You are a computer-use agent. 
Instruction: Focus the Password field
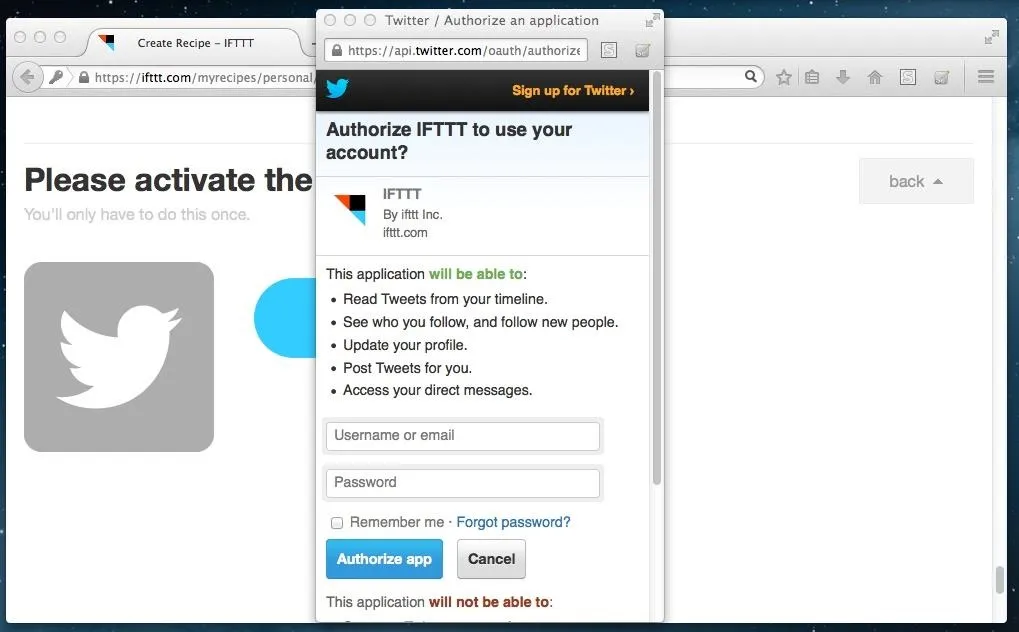(463, 483)
